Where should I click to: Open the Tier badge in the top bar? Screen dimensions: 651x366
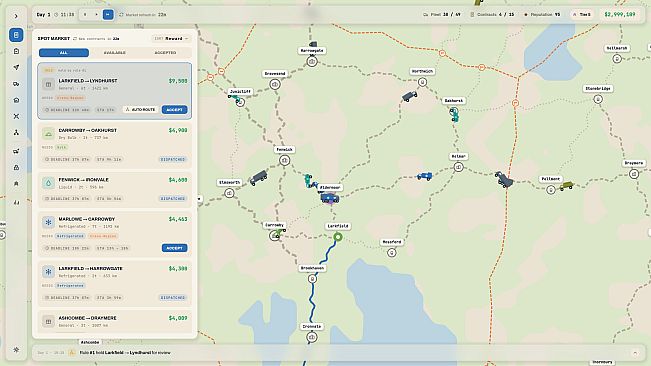(582, 15)
